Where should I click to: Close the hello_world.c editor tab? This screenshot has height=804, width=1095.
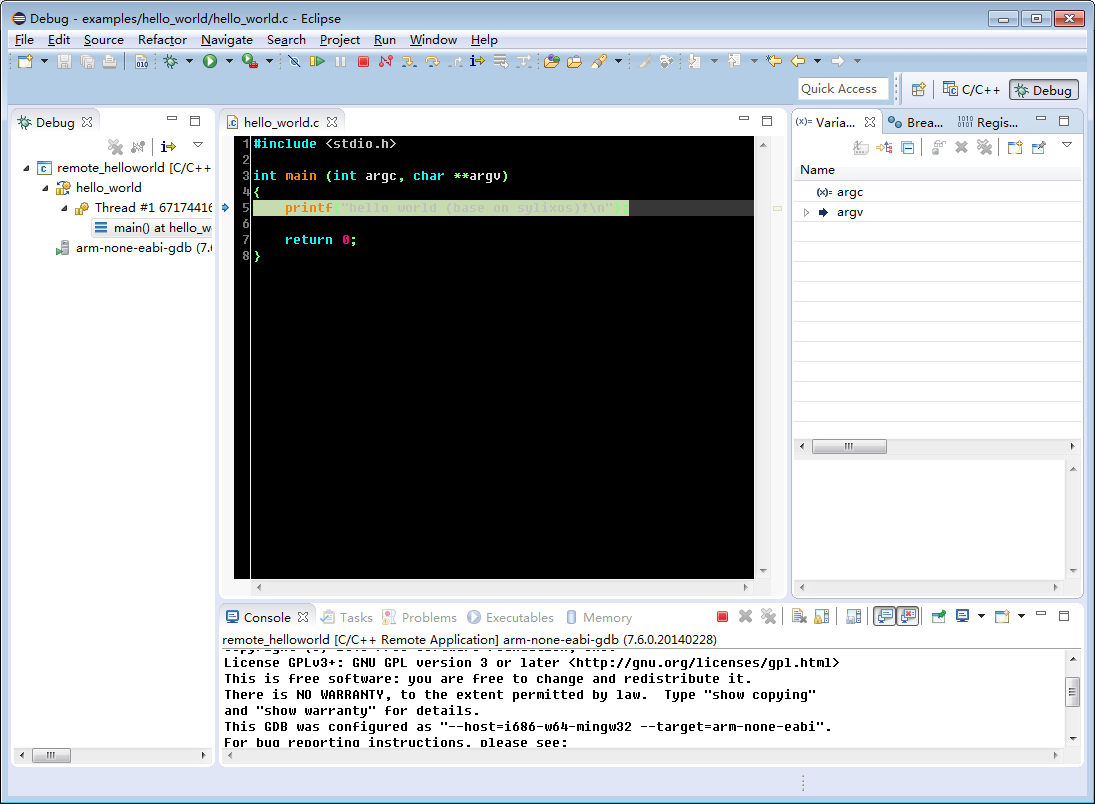[332, 122]
